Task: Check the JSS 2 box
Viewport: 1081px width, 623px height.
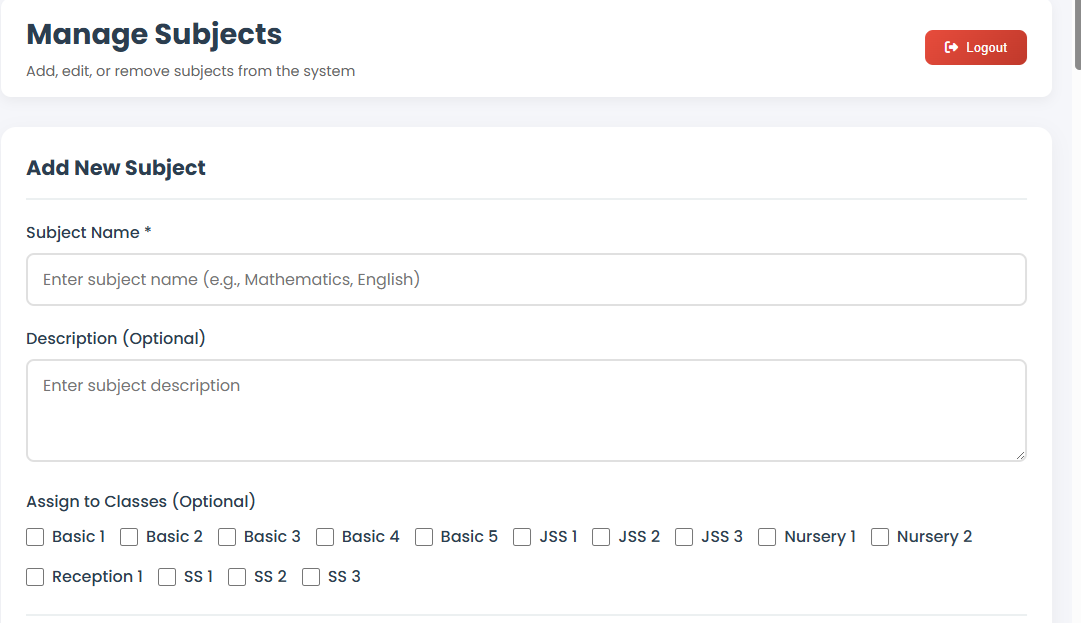Action: click(601, 537)
